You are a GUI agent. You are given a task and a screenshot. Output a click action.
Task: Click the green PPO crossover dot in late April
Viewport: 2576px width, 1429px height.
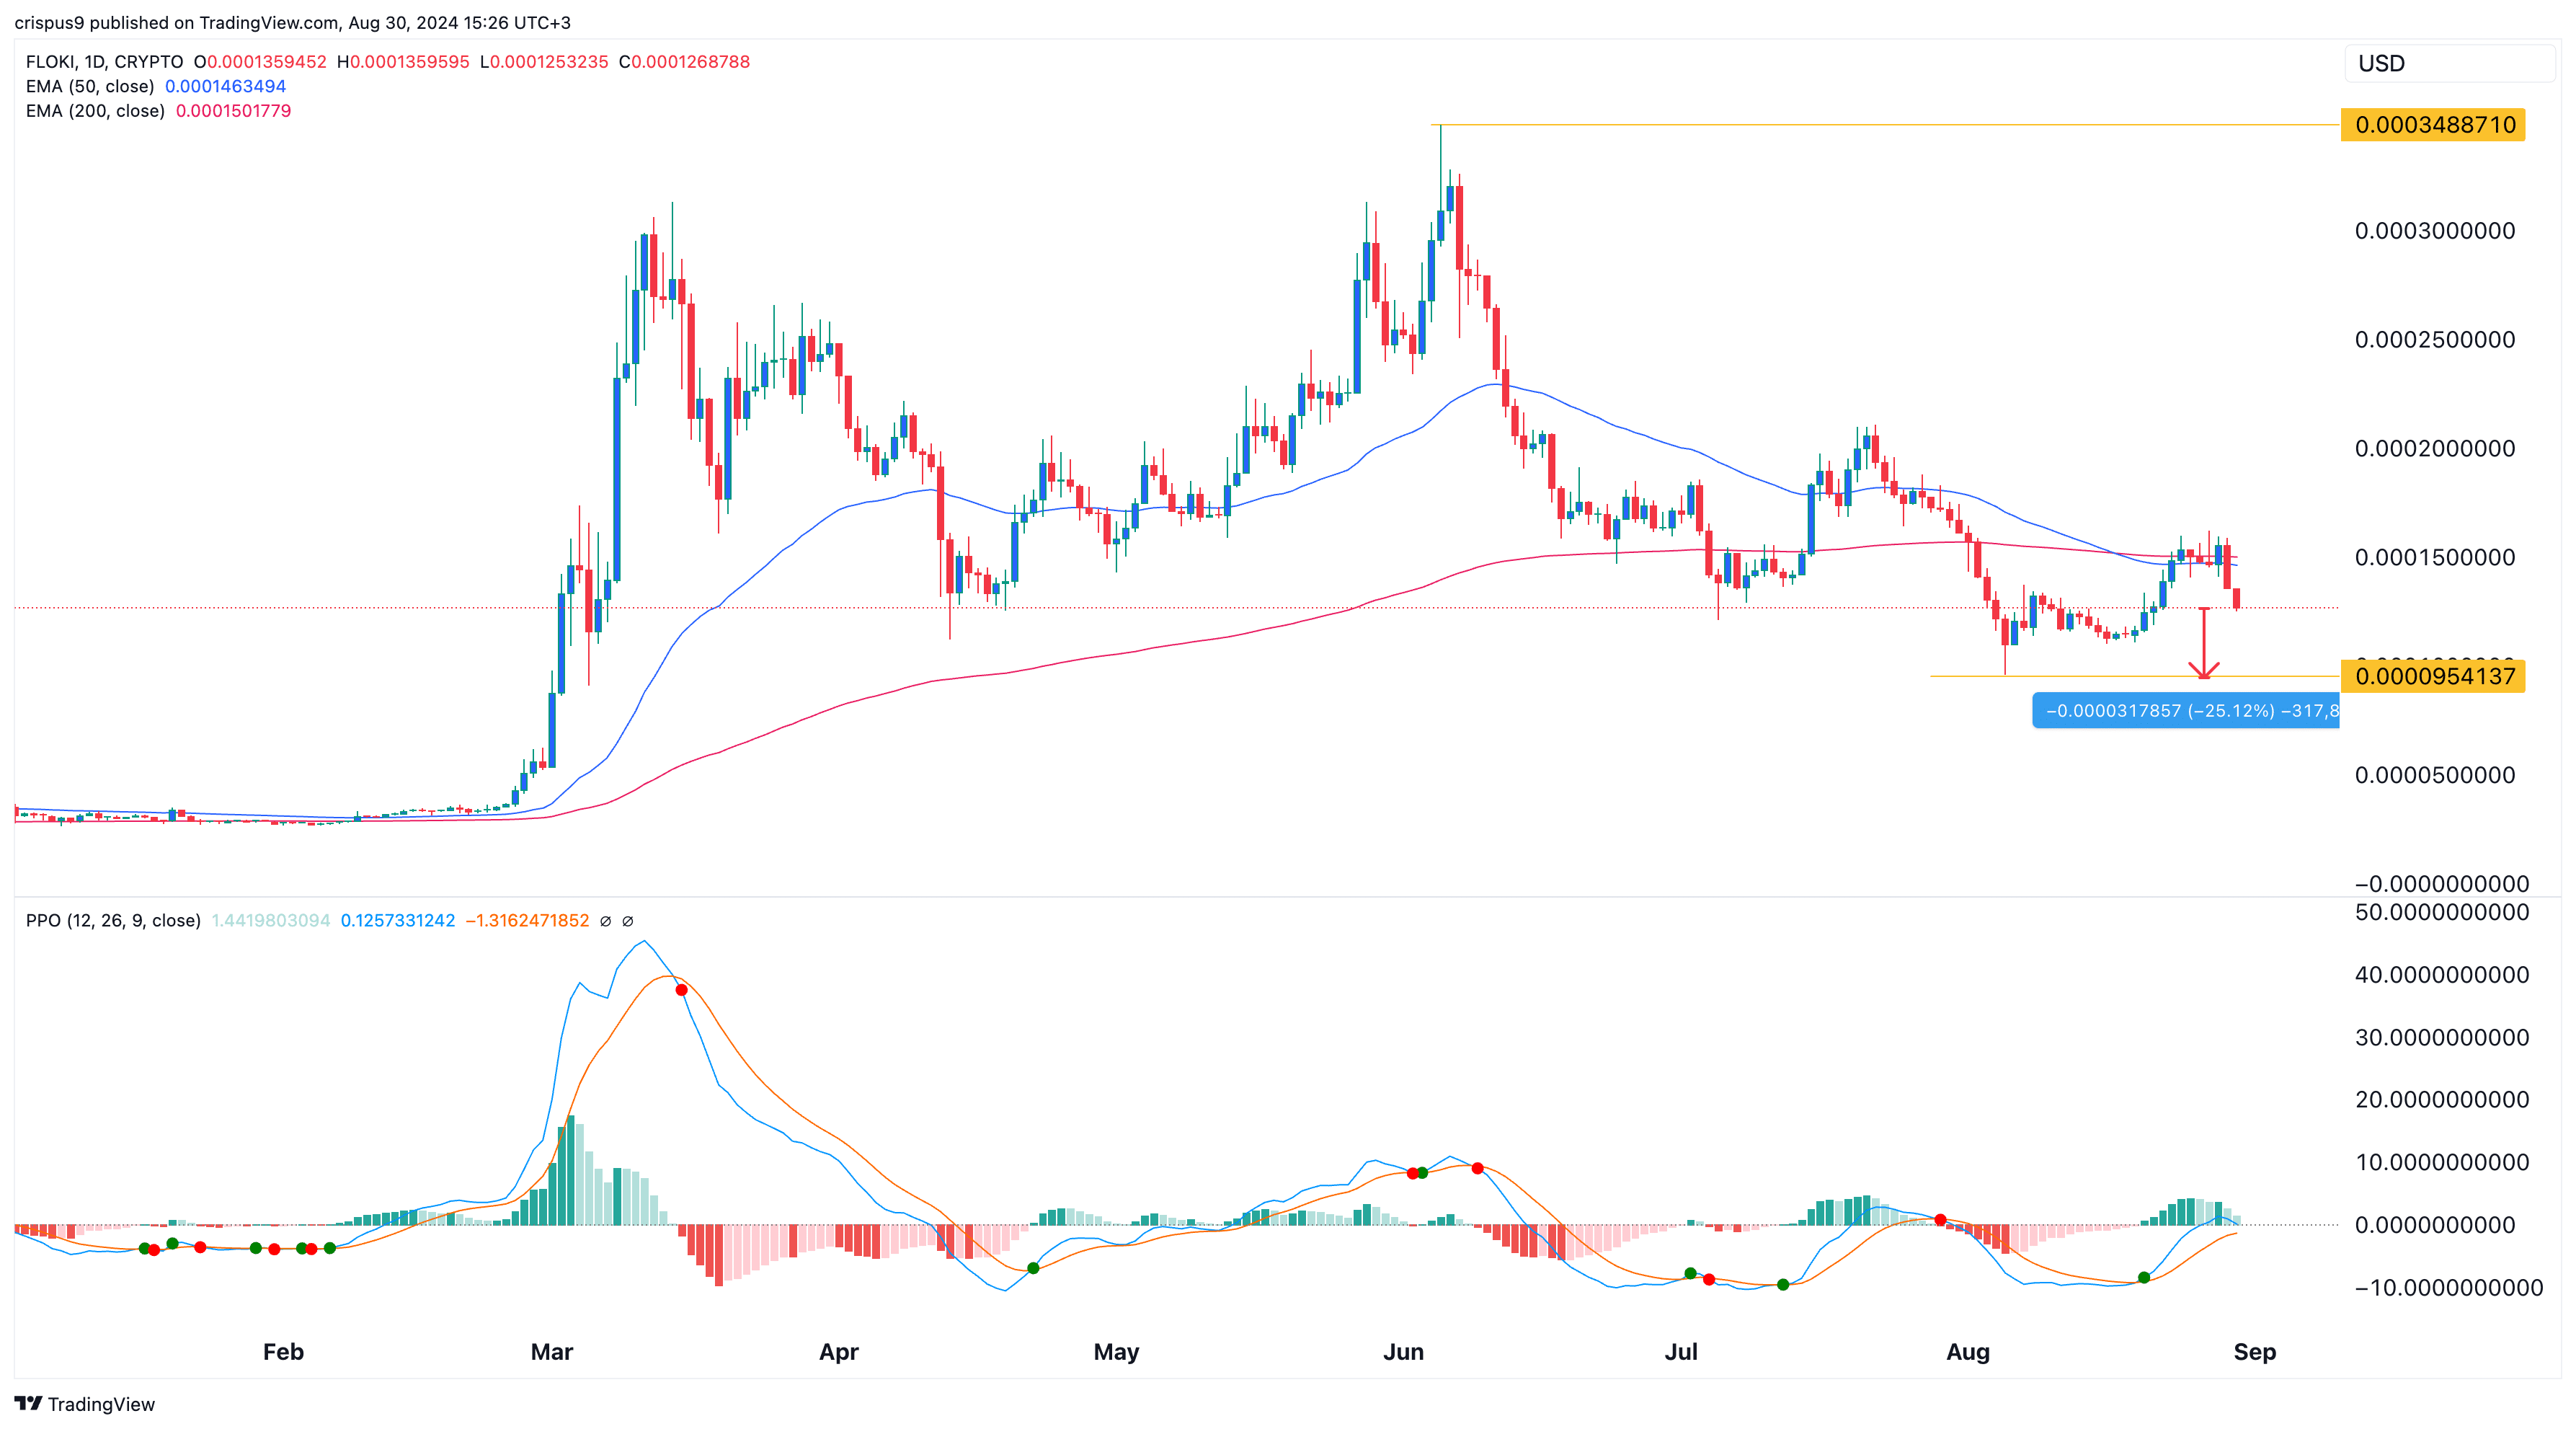[1034, 1268]
